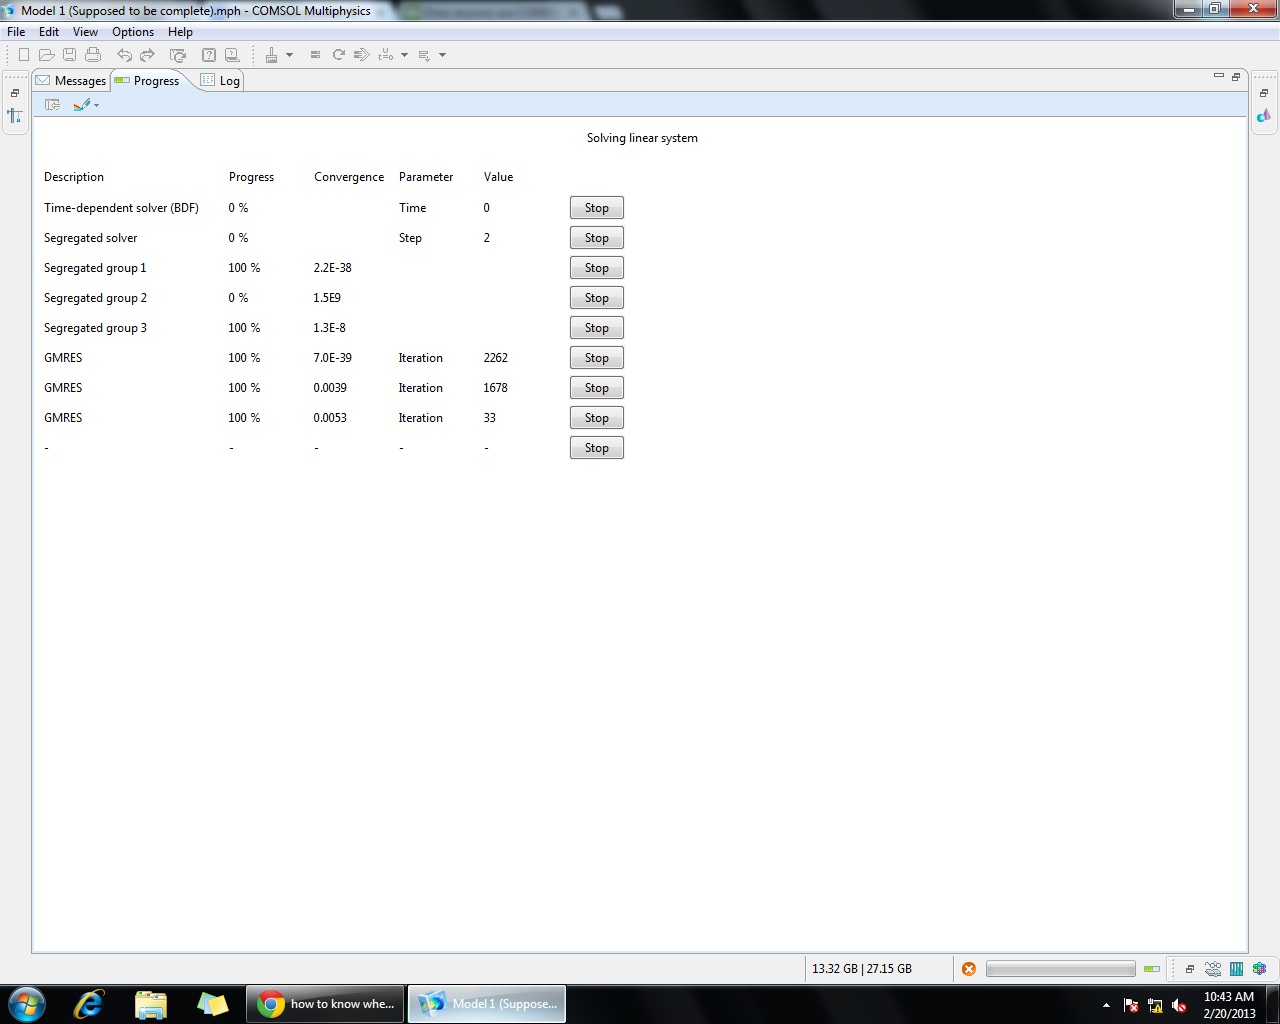Click the muted volume speaker tray icon
This screenshot has width=1280, height=1024.
point(1179,1005)
